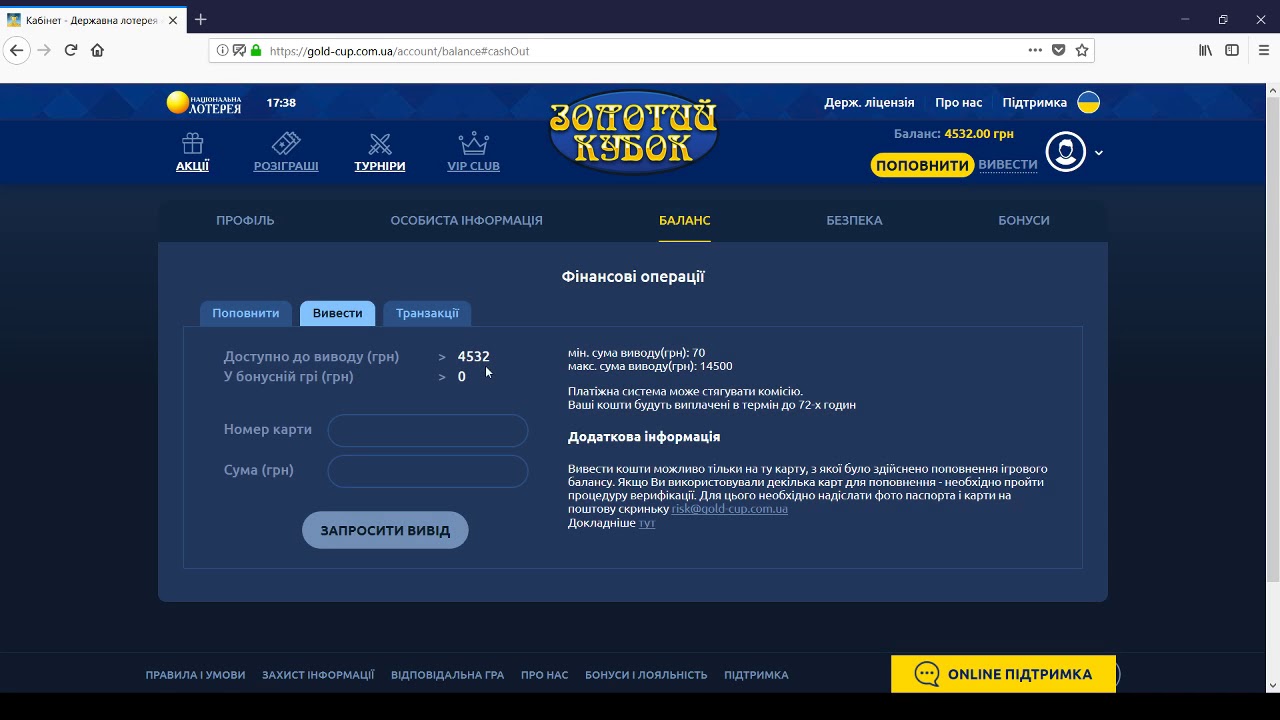
Task: Open the Транзакції sub-tab
Action: point(427,313)
